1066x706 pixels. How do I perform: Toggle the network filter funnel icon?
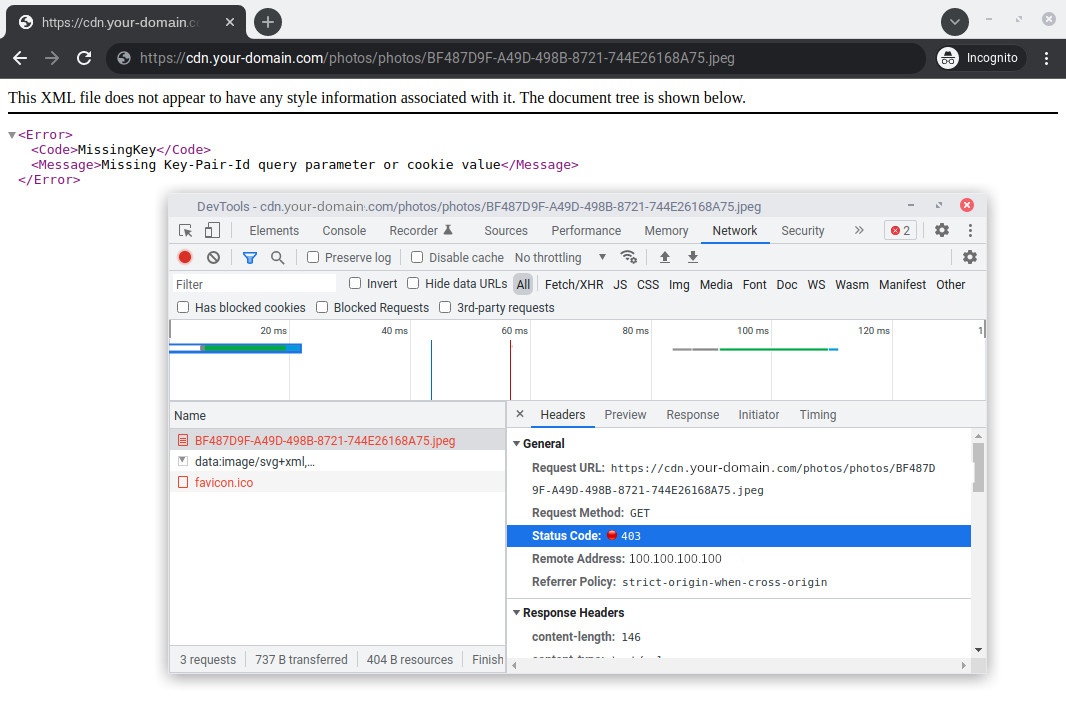point(250,258)
